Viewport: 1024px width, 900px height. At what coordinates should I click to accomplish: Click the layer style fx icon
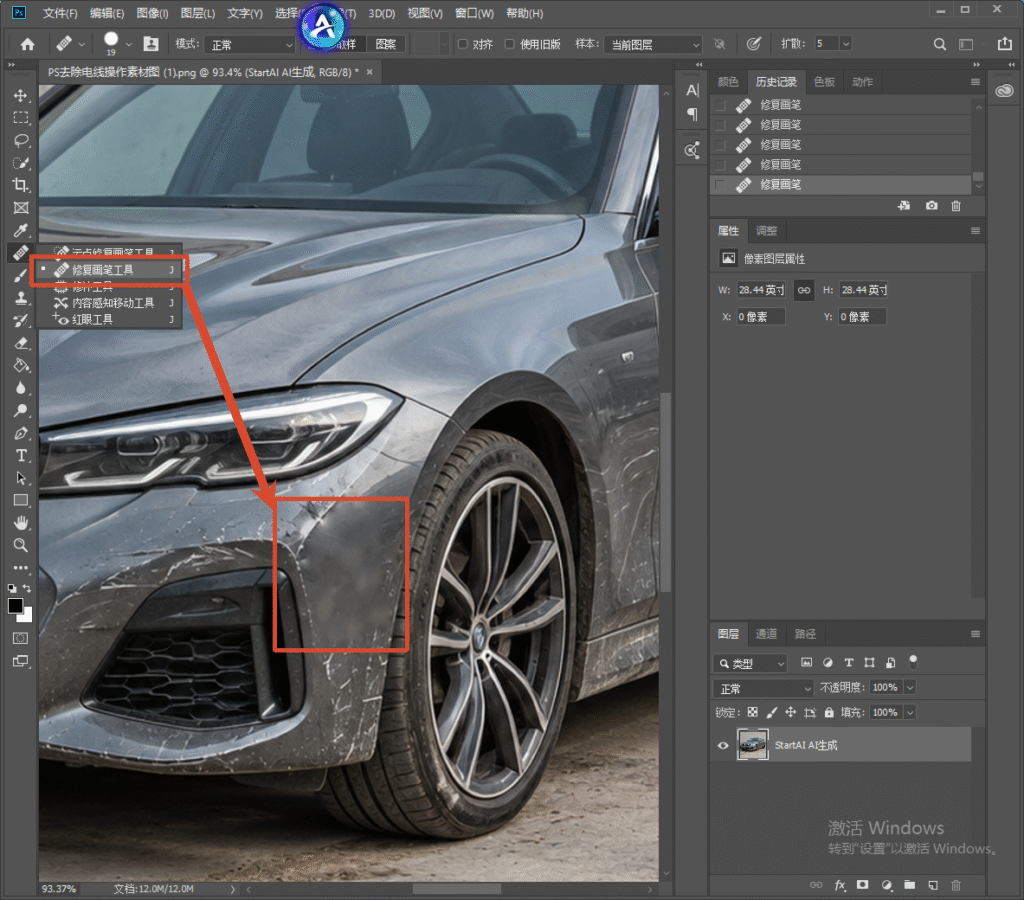pyautogui.click(x=840, y=885)
